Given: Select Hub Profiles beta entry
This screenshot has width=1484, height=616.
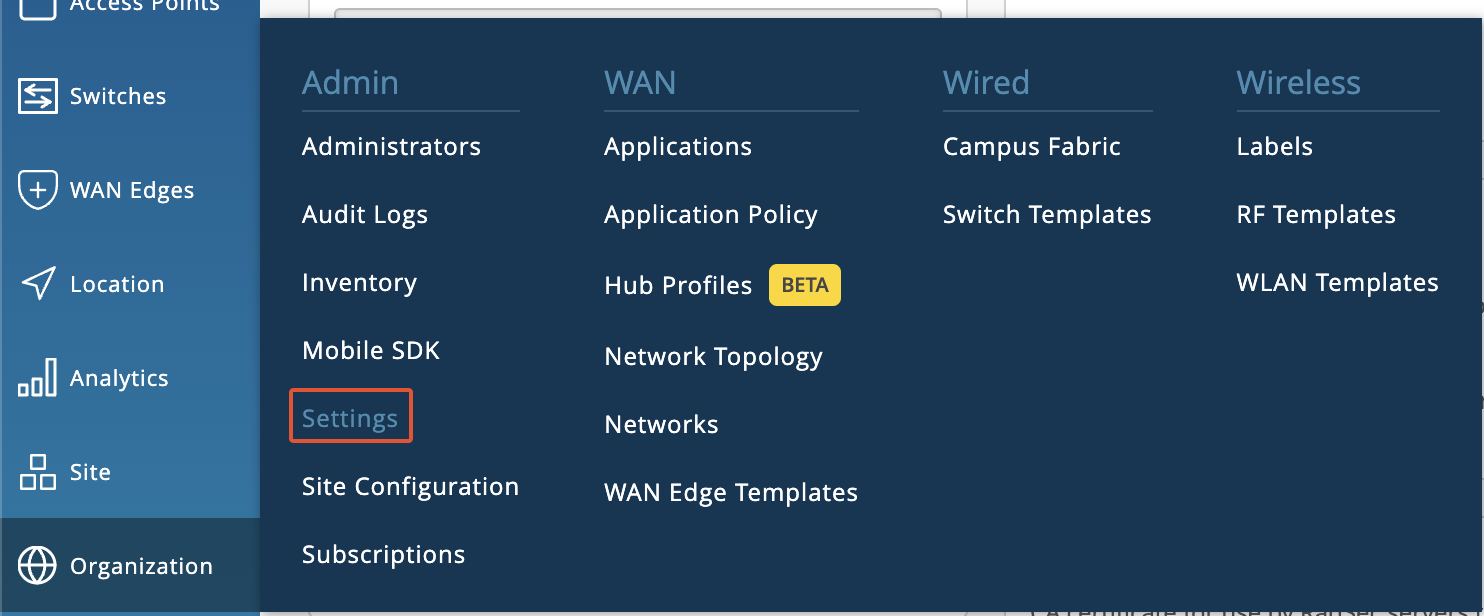Looking at the screenshot, I should click(678, 285).
